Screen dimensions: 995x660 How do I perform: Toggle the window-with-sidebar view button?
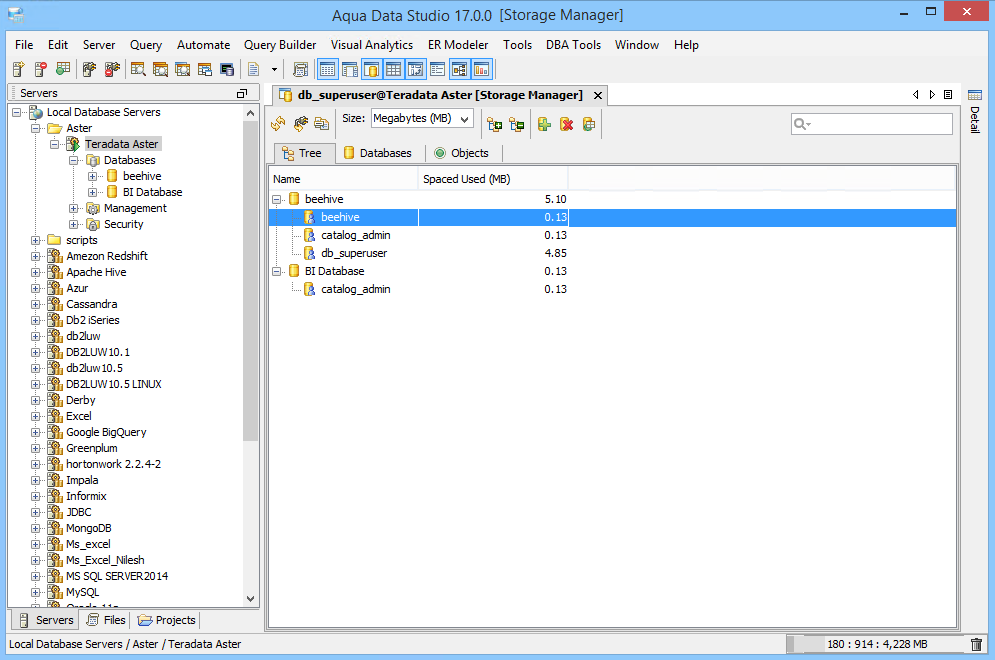tap(350, 69)
